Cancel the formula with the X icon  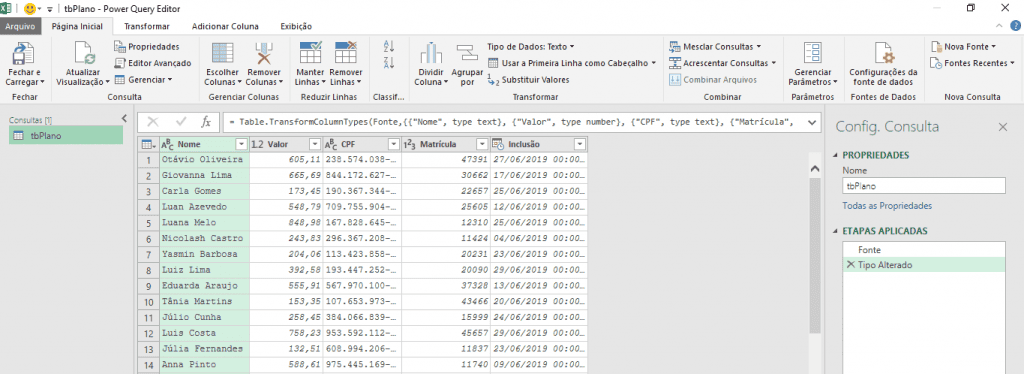pos(153,121)
